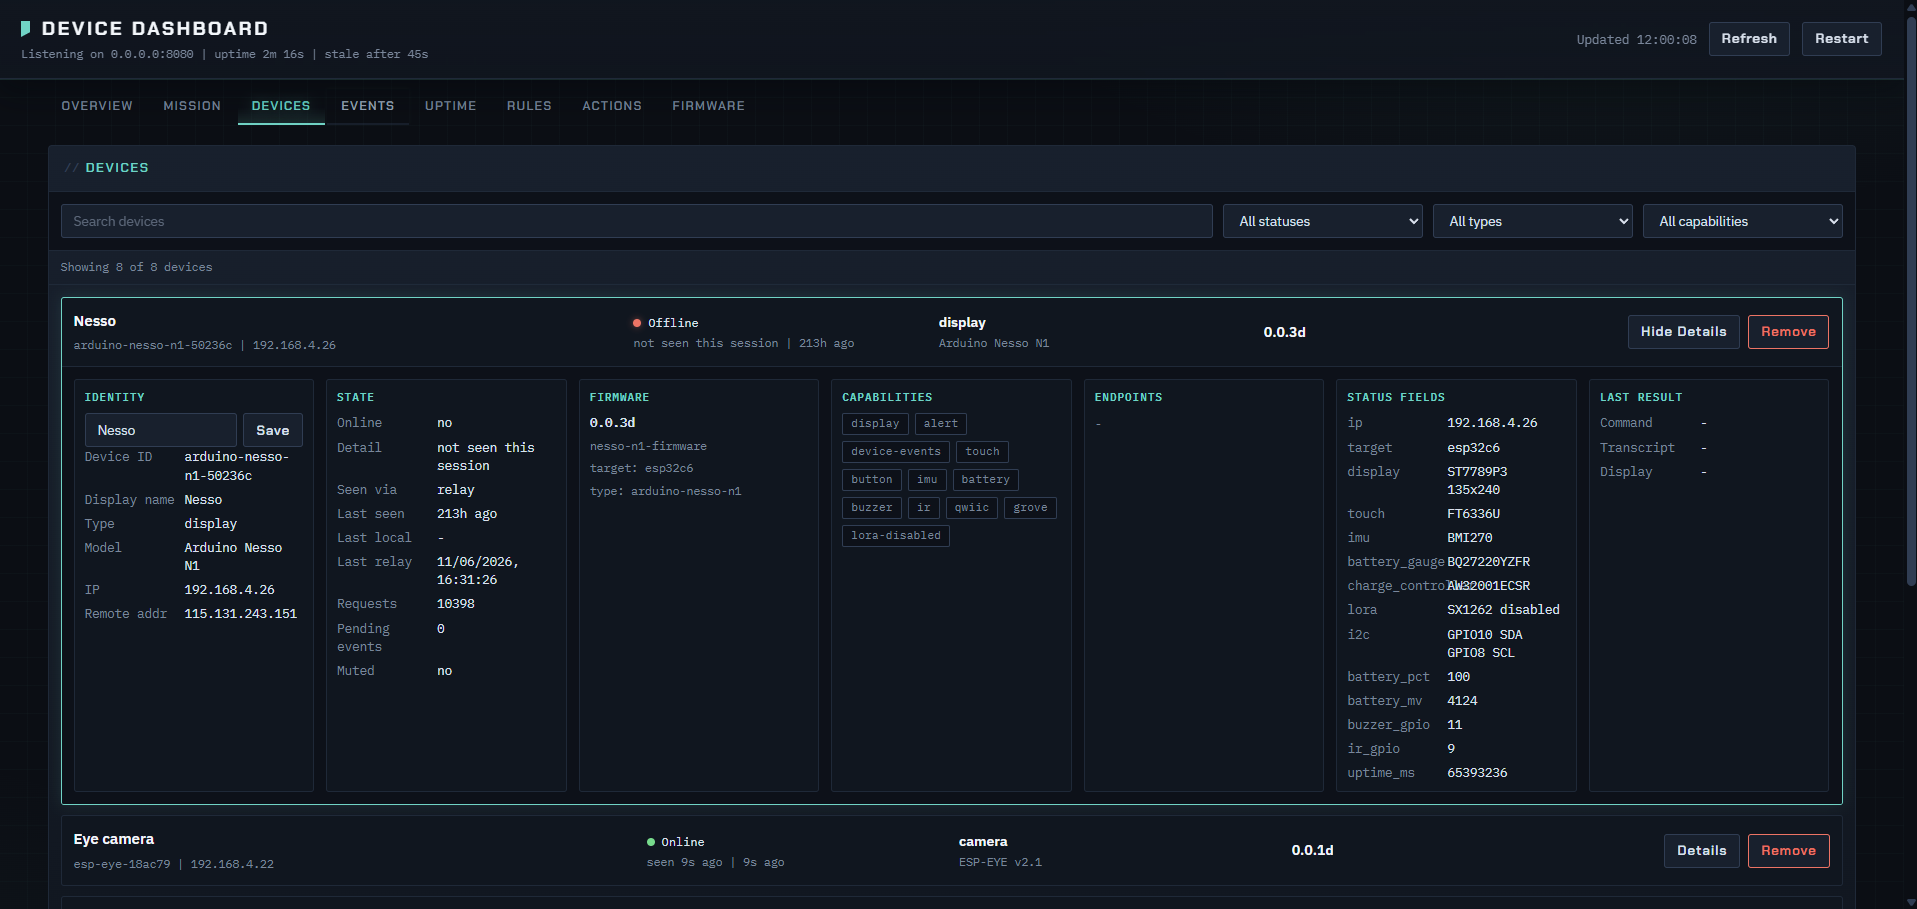Click the uptime_ms value 65393236

point(1477,773)
